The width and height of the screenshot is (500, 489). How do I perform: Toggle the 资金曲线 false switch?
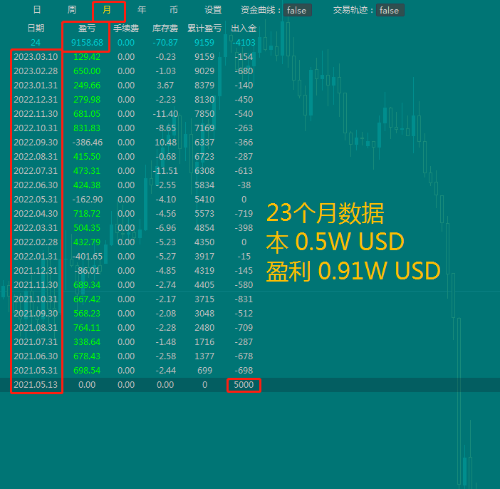[x=297, y=10]
